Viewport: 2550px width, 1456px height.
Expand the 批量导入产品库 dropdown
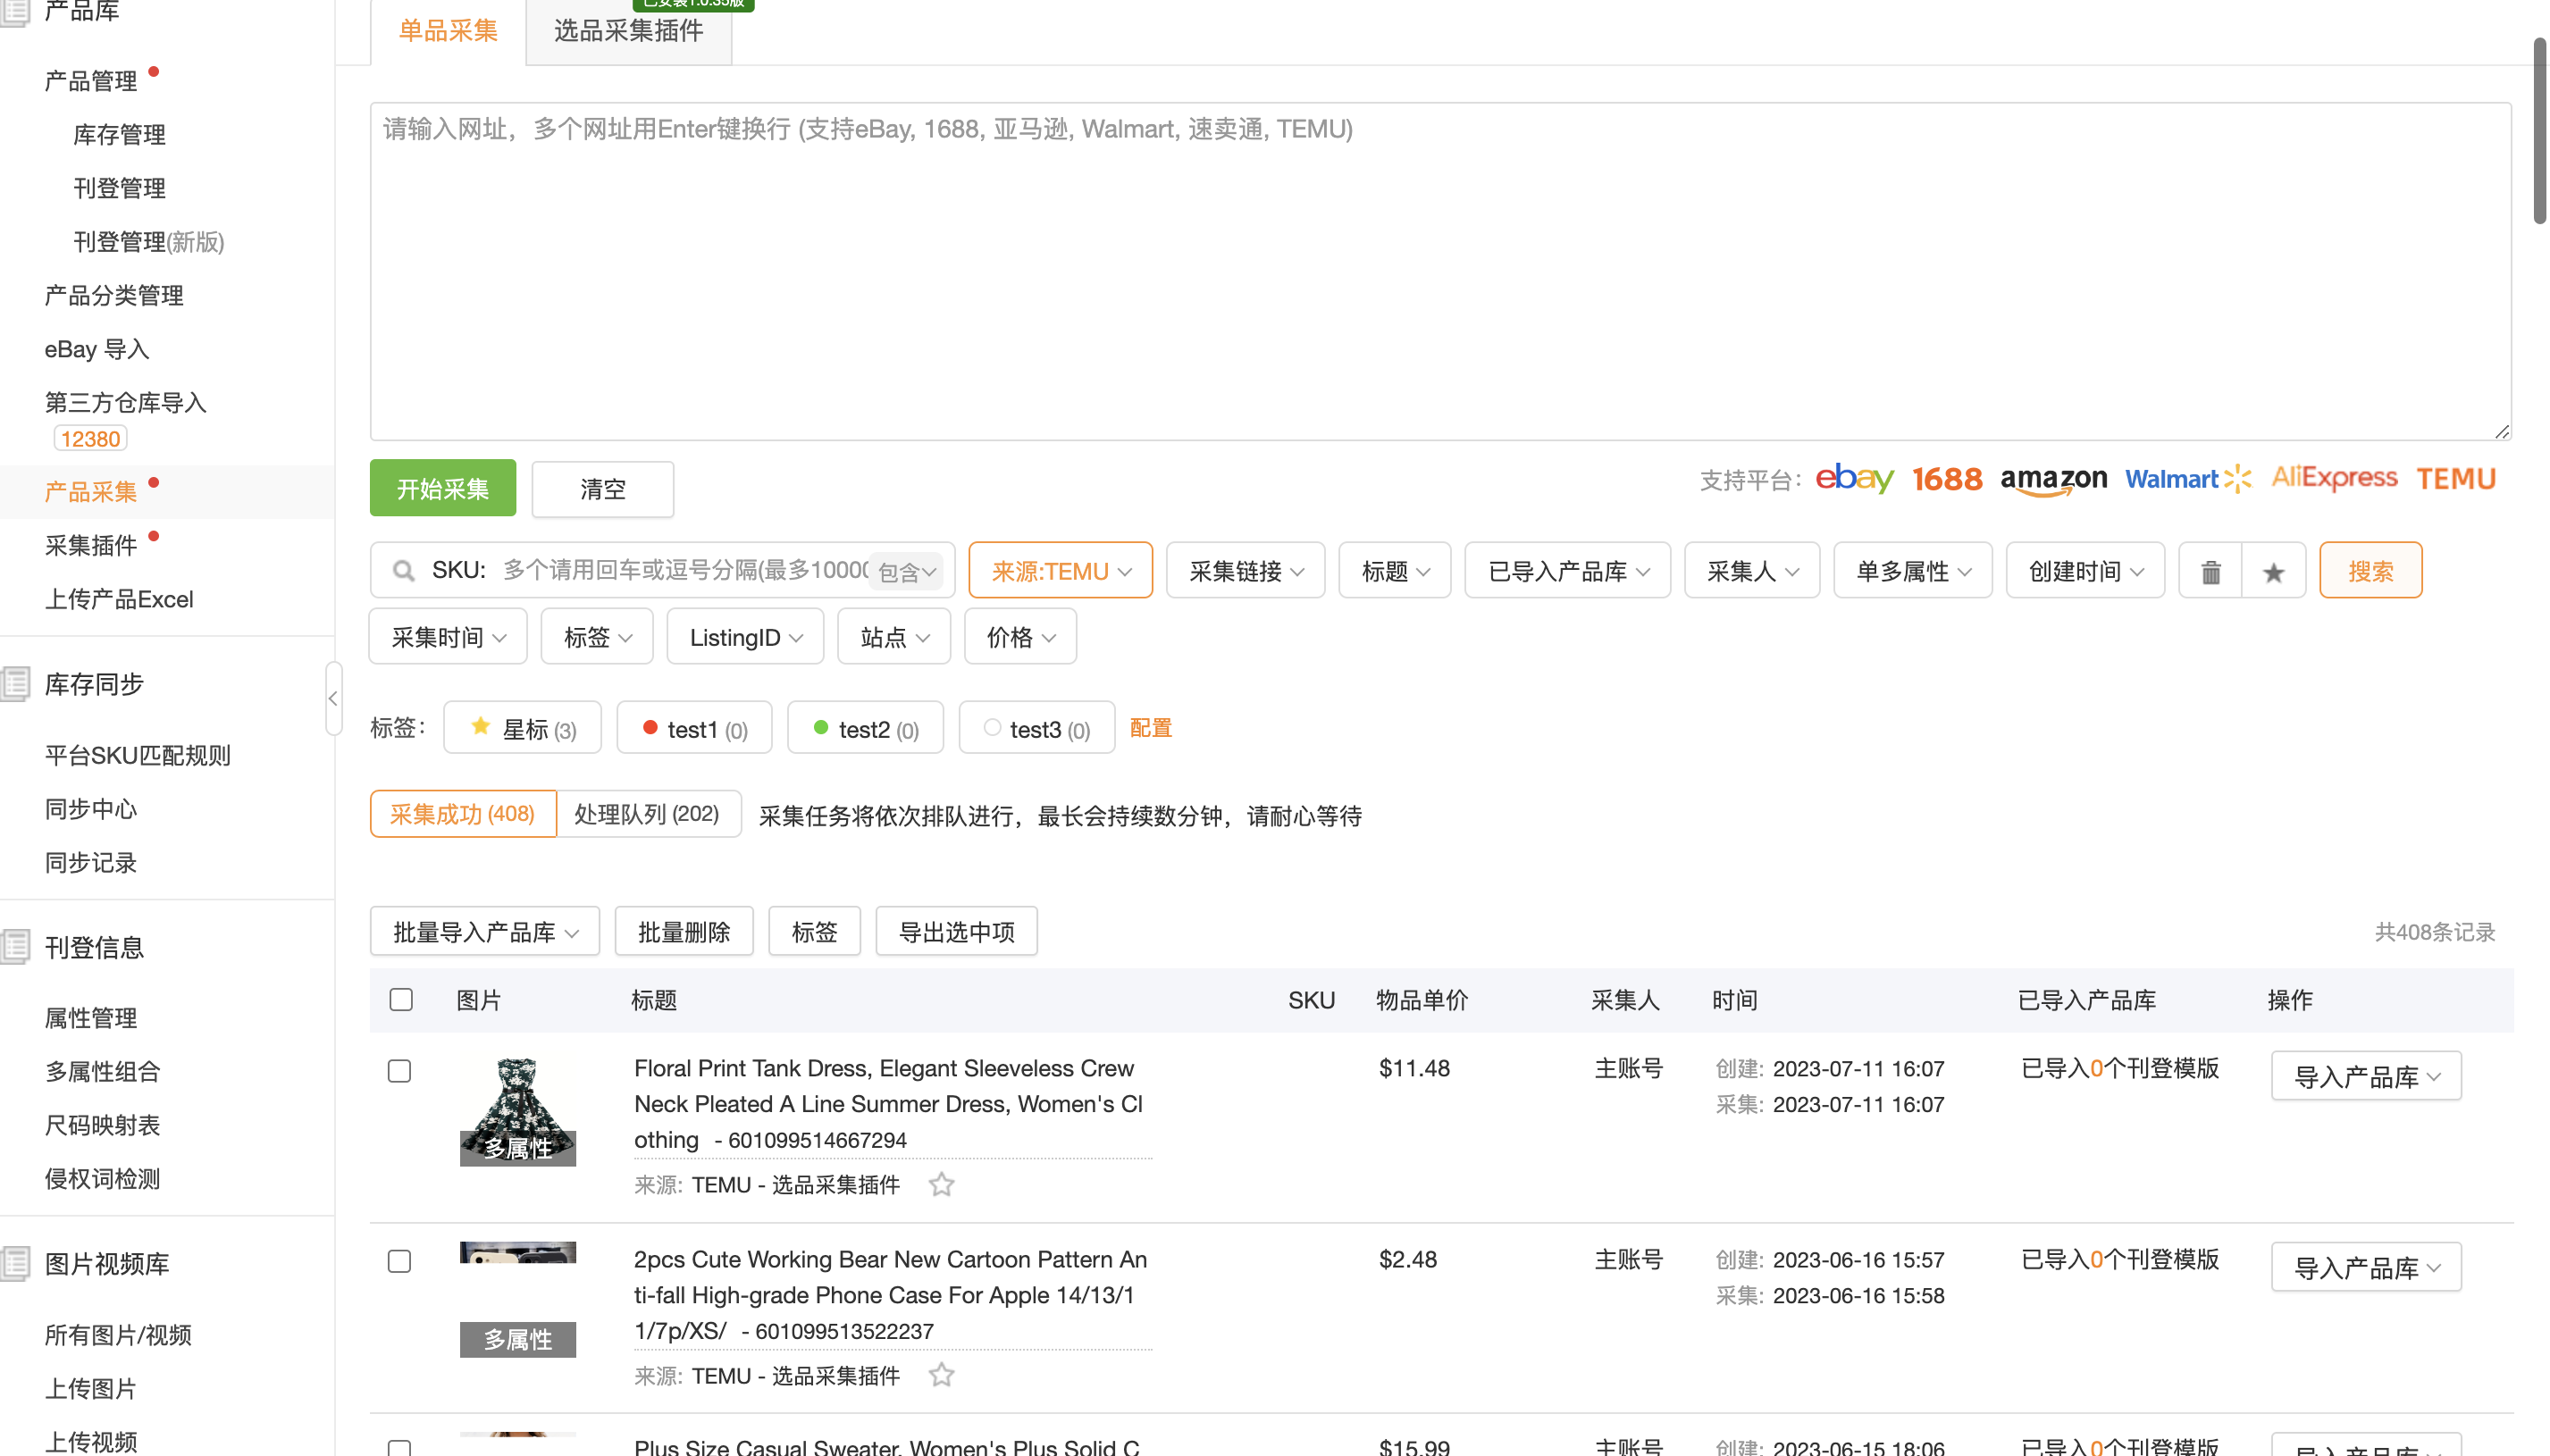485,932
